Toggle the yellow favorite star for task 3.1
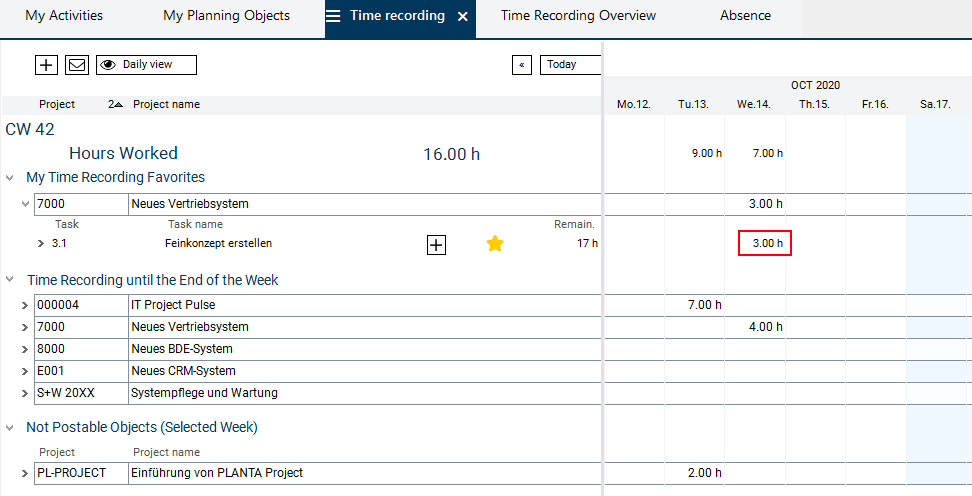This screenshot has height=496, width=972. point(495,243)
